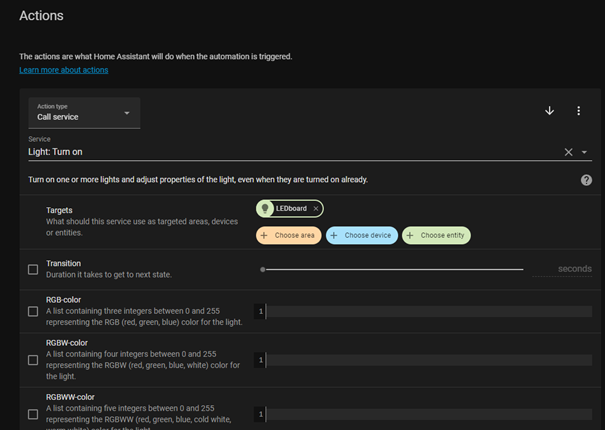
Task: Add target via Choose entity button
Action: tap(436, 235)
